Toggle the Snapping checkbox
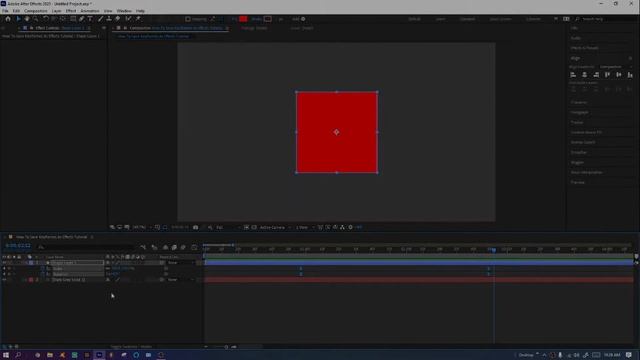Viewport: 640px width, 360px height. click(188, 19)
